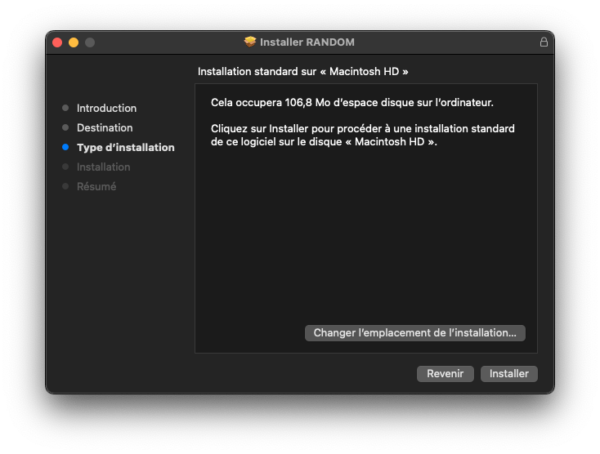
Task: Start installation with the Installer button
Action: (x=509, y=373)
